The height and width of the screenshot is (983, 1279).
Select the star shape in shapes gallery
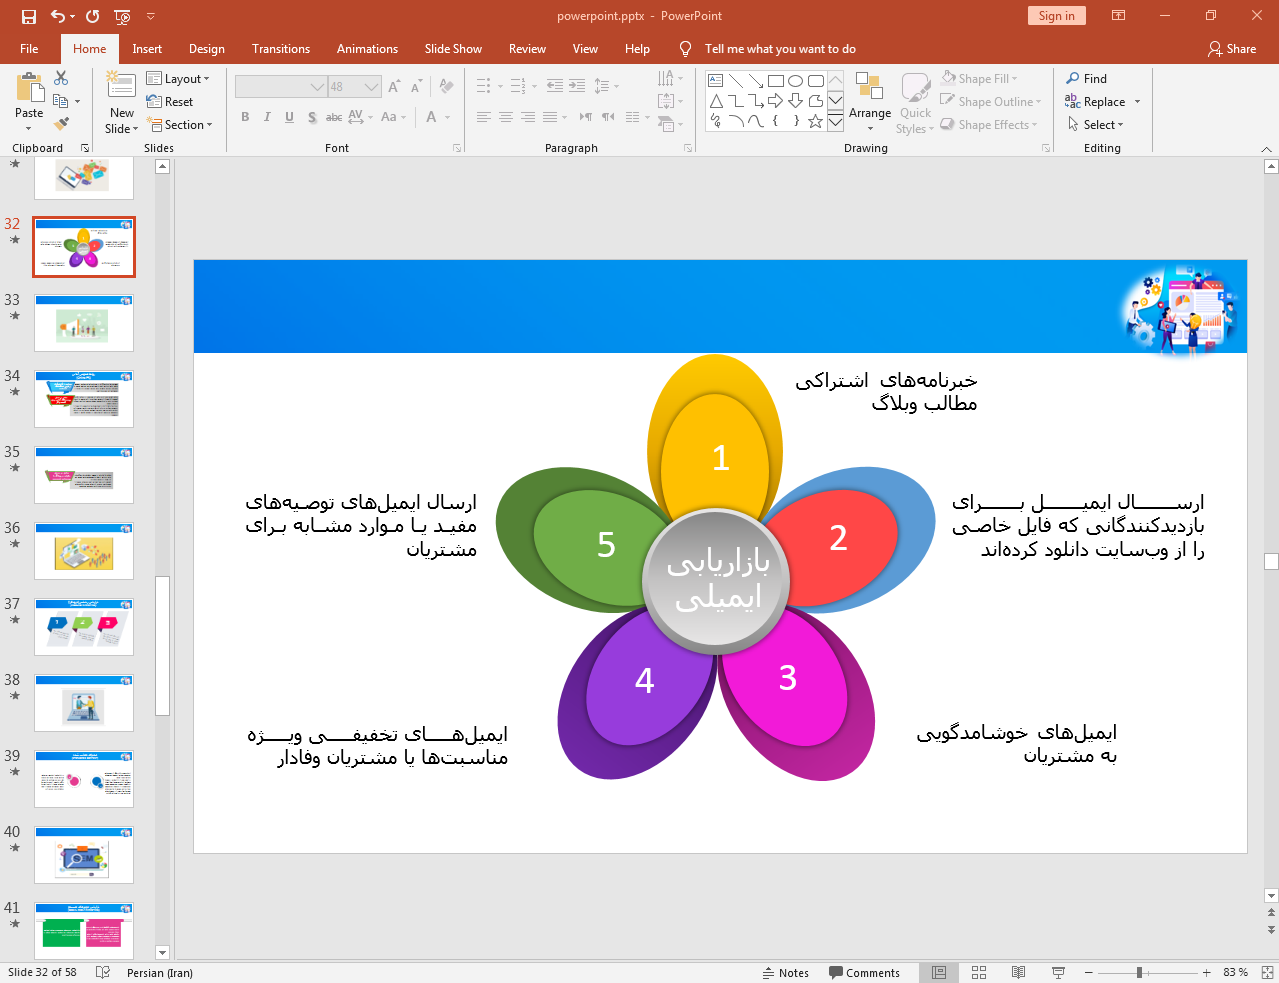[x=816, y=121]
